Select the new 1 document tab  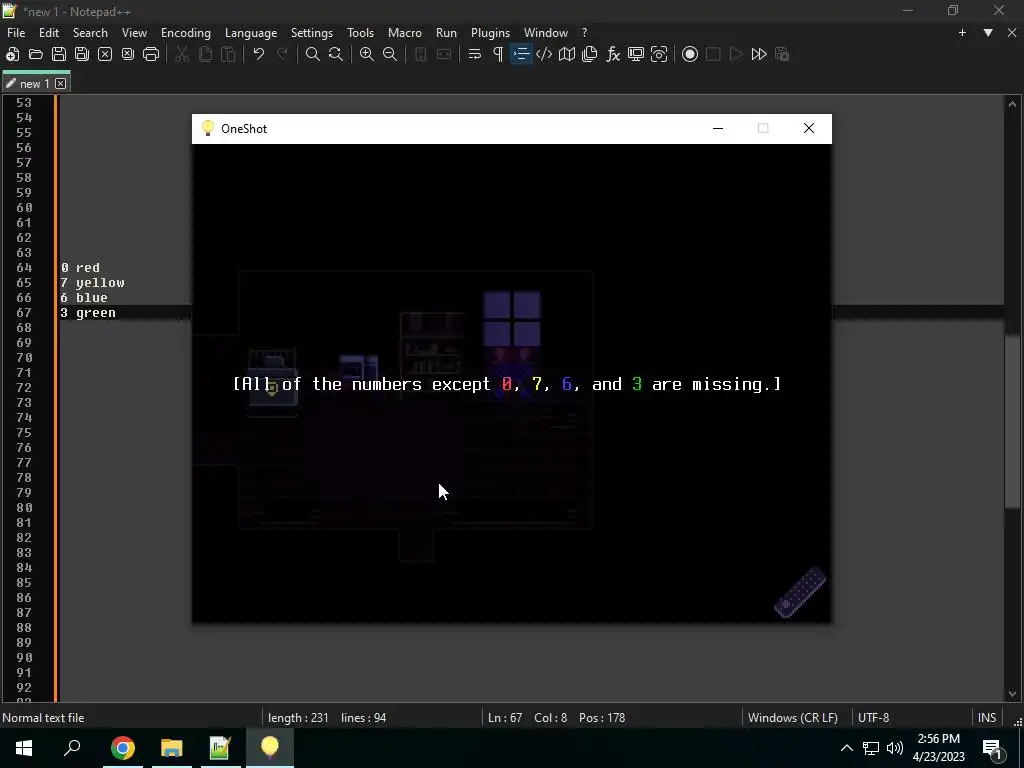[35, 84]
